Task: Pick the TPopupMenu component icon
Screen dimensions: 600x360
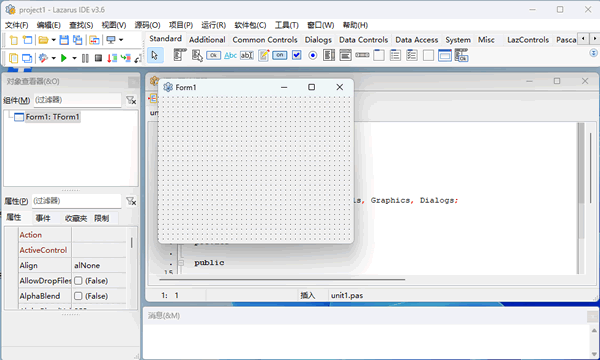Action: [197, 55]
